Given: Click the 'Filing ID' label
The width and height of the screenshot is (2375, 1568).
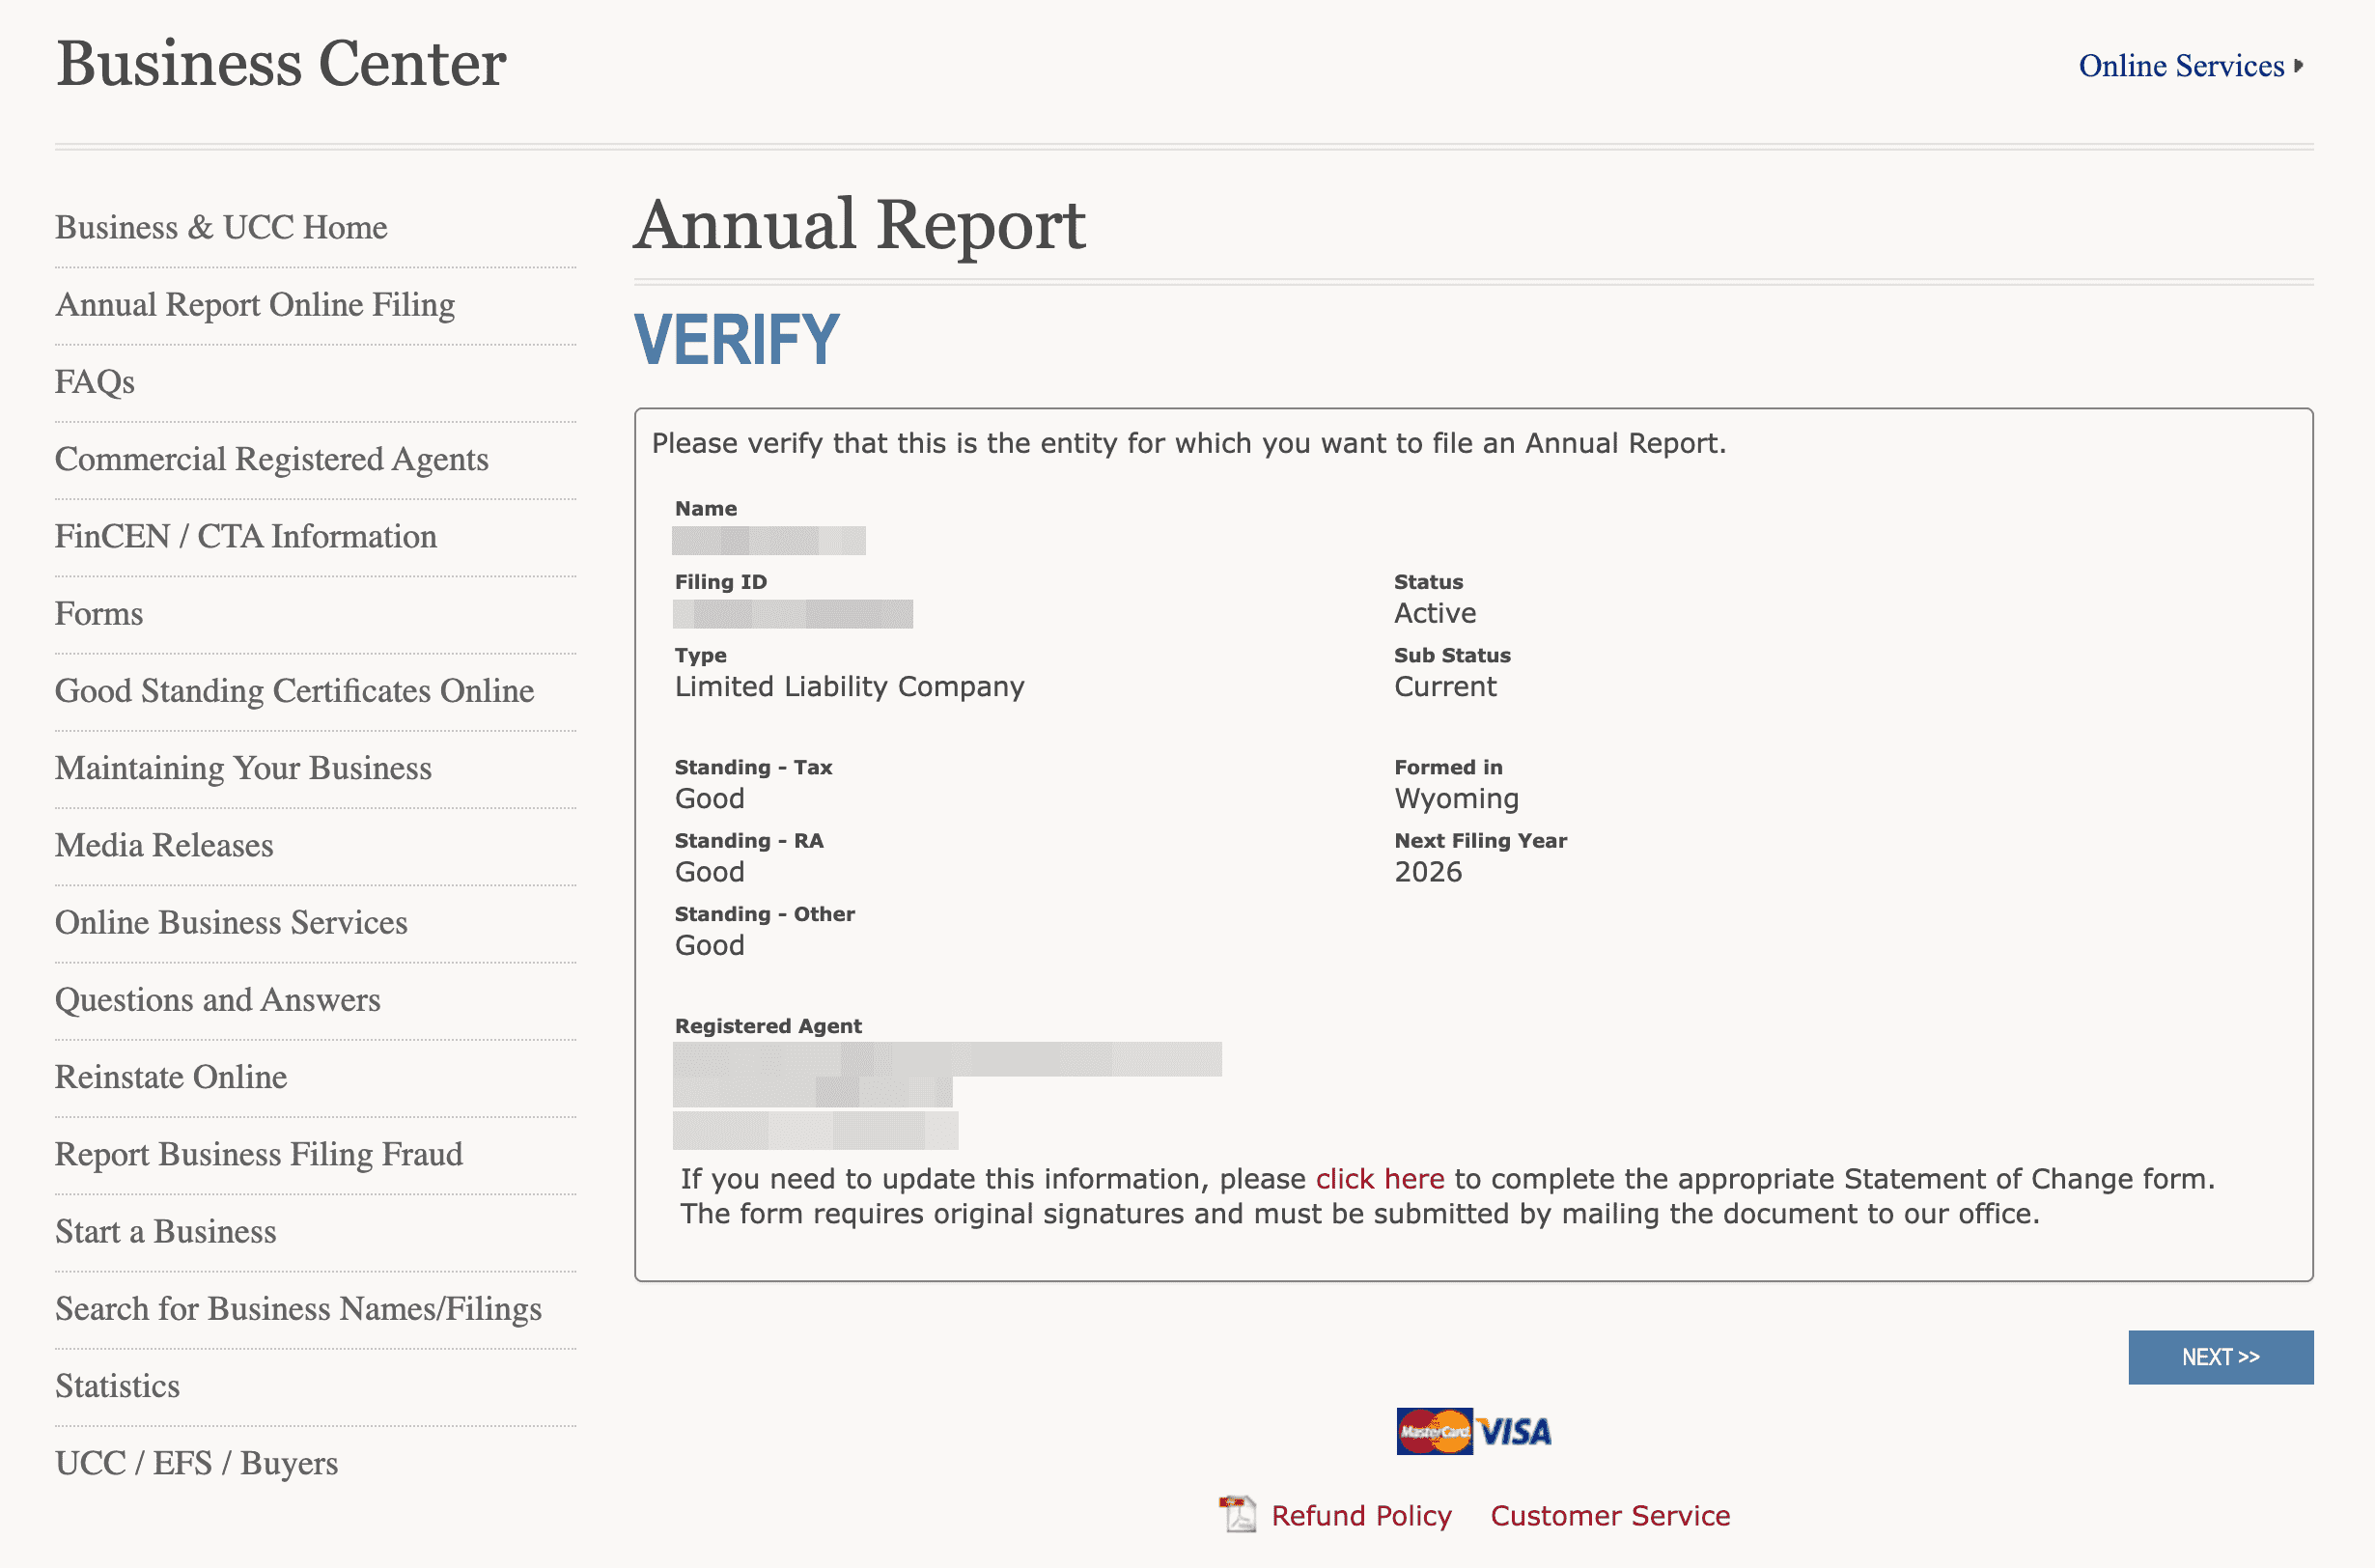Looking at the screenshot, I should pyautogui.click(x=720, y=582).
